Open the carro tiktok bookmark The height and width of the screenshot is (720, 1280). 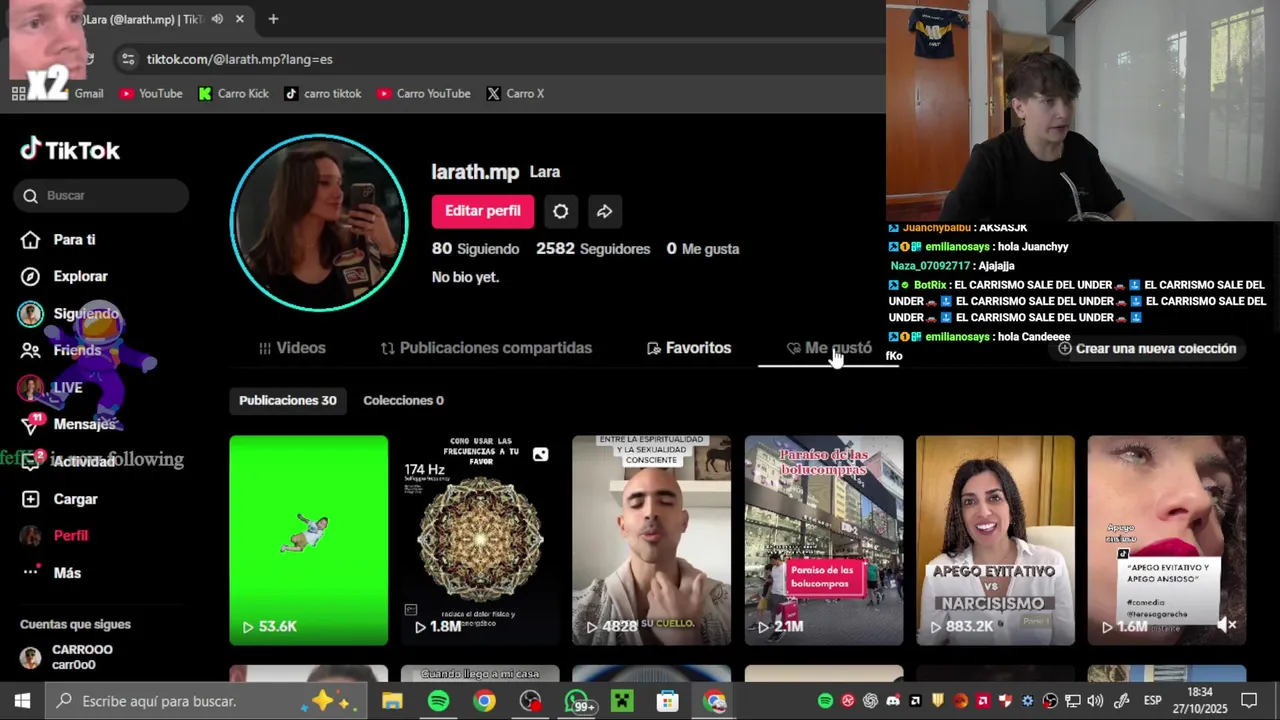pos(322,94)
